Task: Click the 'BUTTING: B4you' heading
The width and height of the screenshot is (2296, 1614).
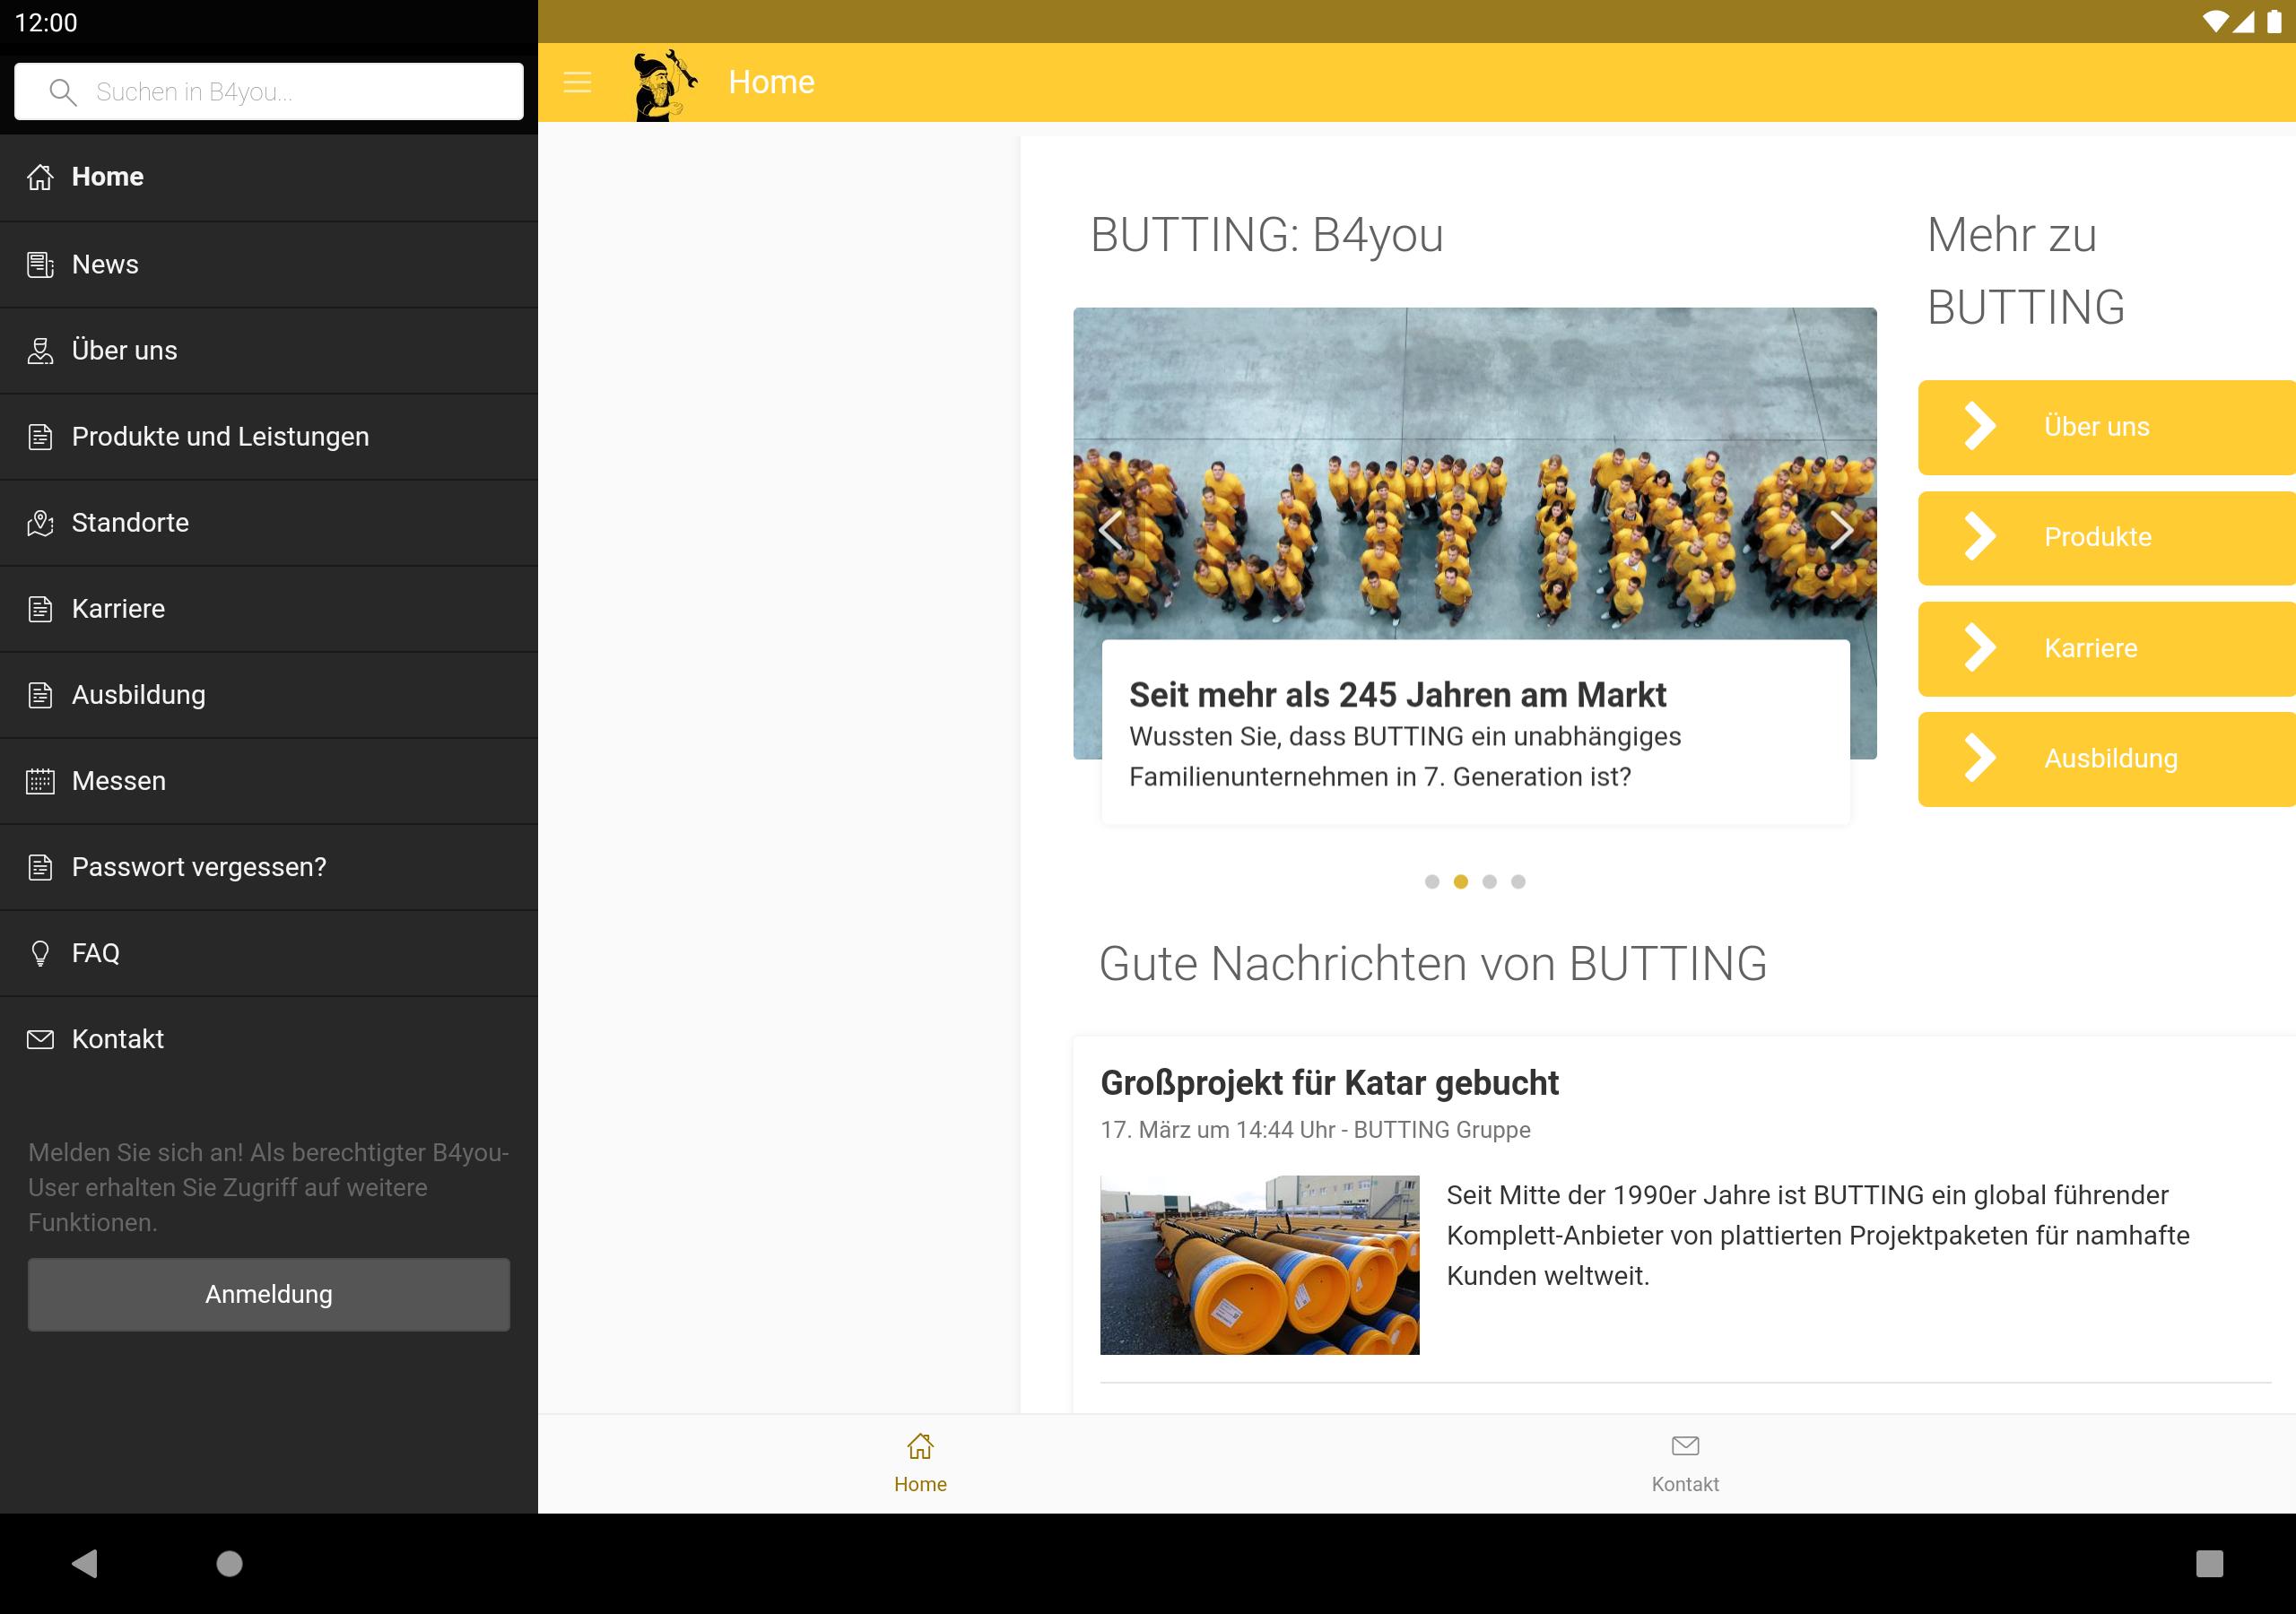Action: (1267, 236)
